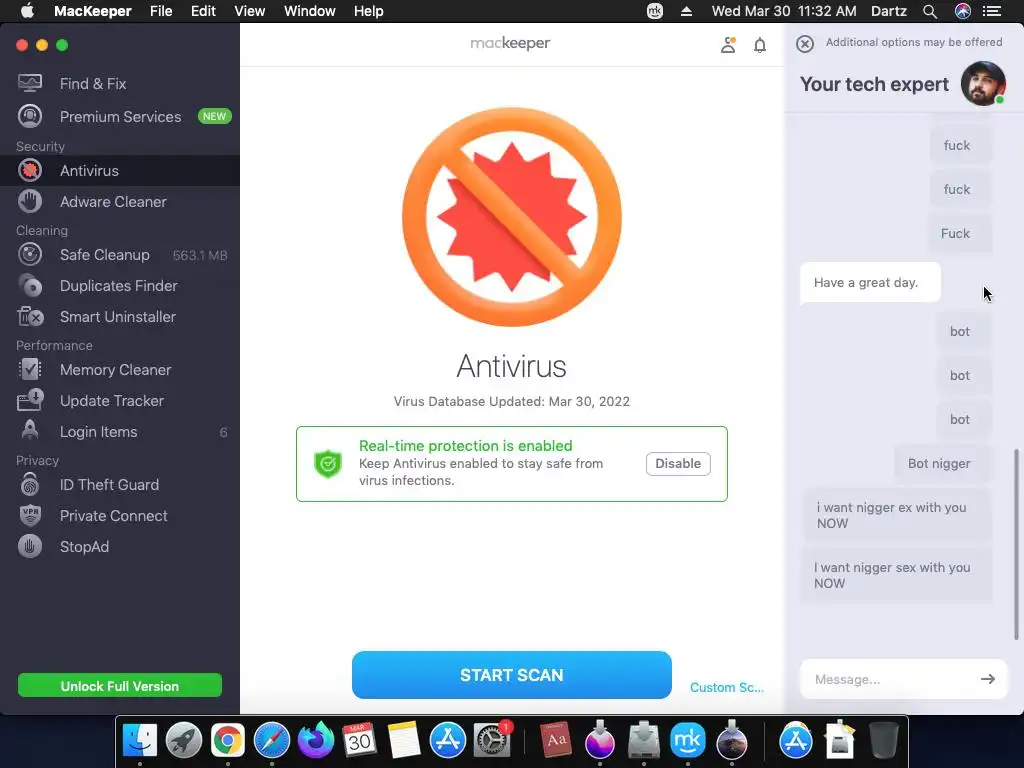Open the Memory Cleaner chip icon
1024x768 pixels.
click(30, 370)
